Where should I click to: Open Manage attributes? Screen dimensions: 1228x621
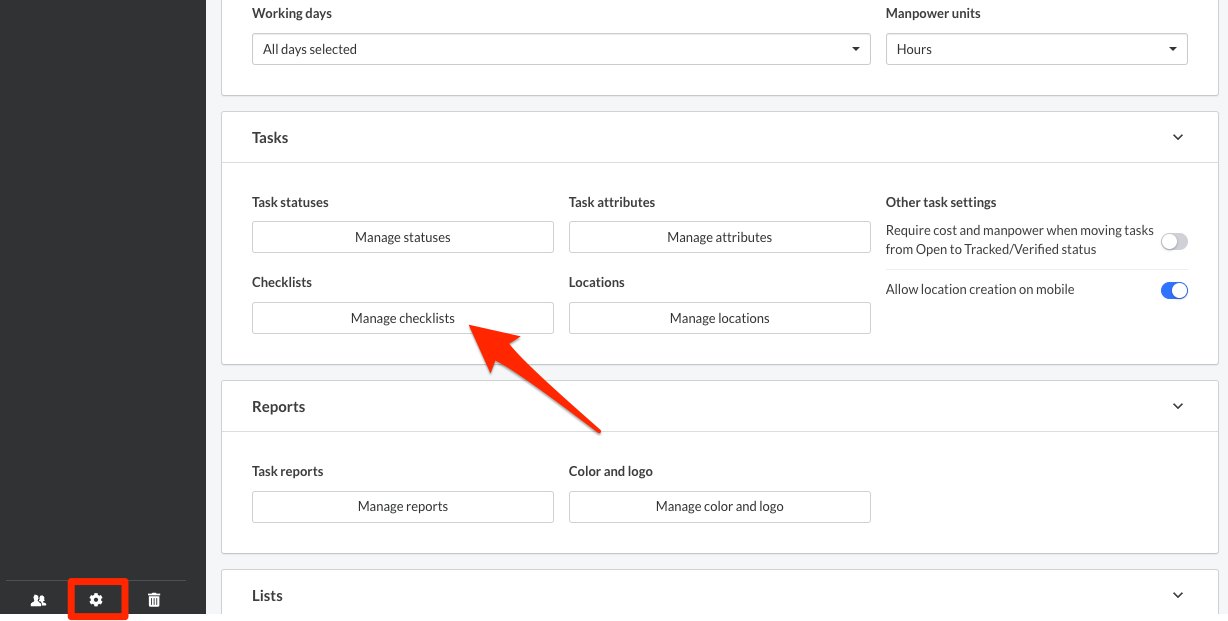(719, 237)
